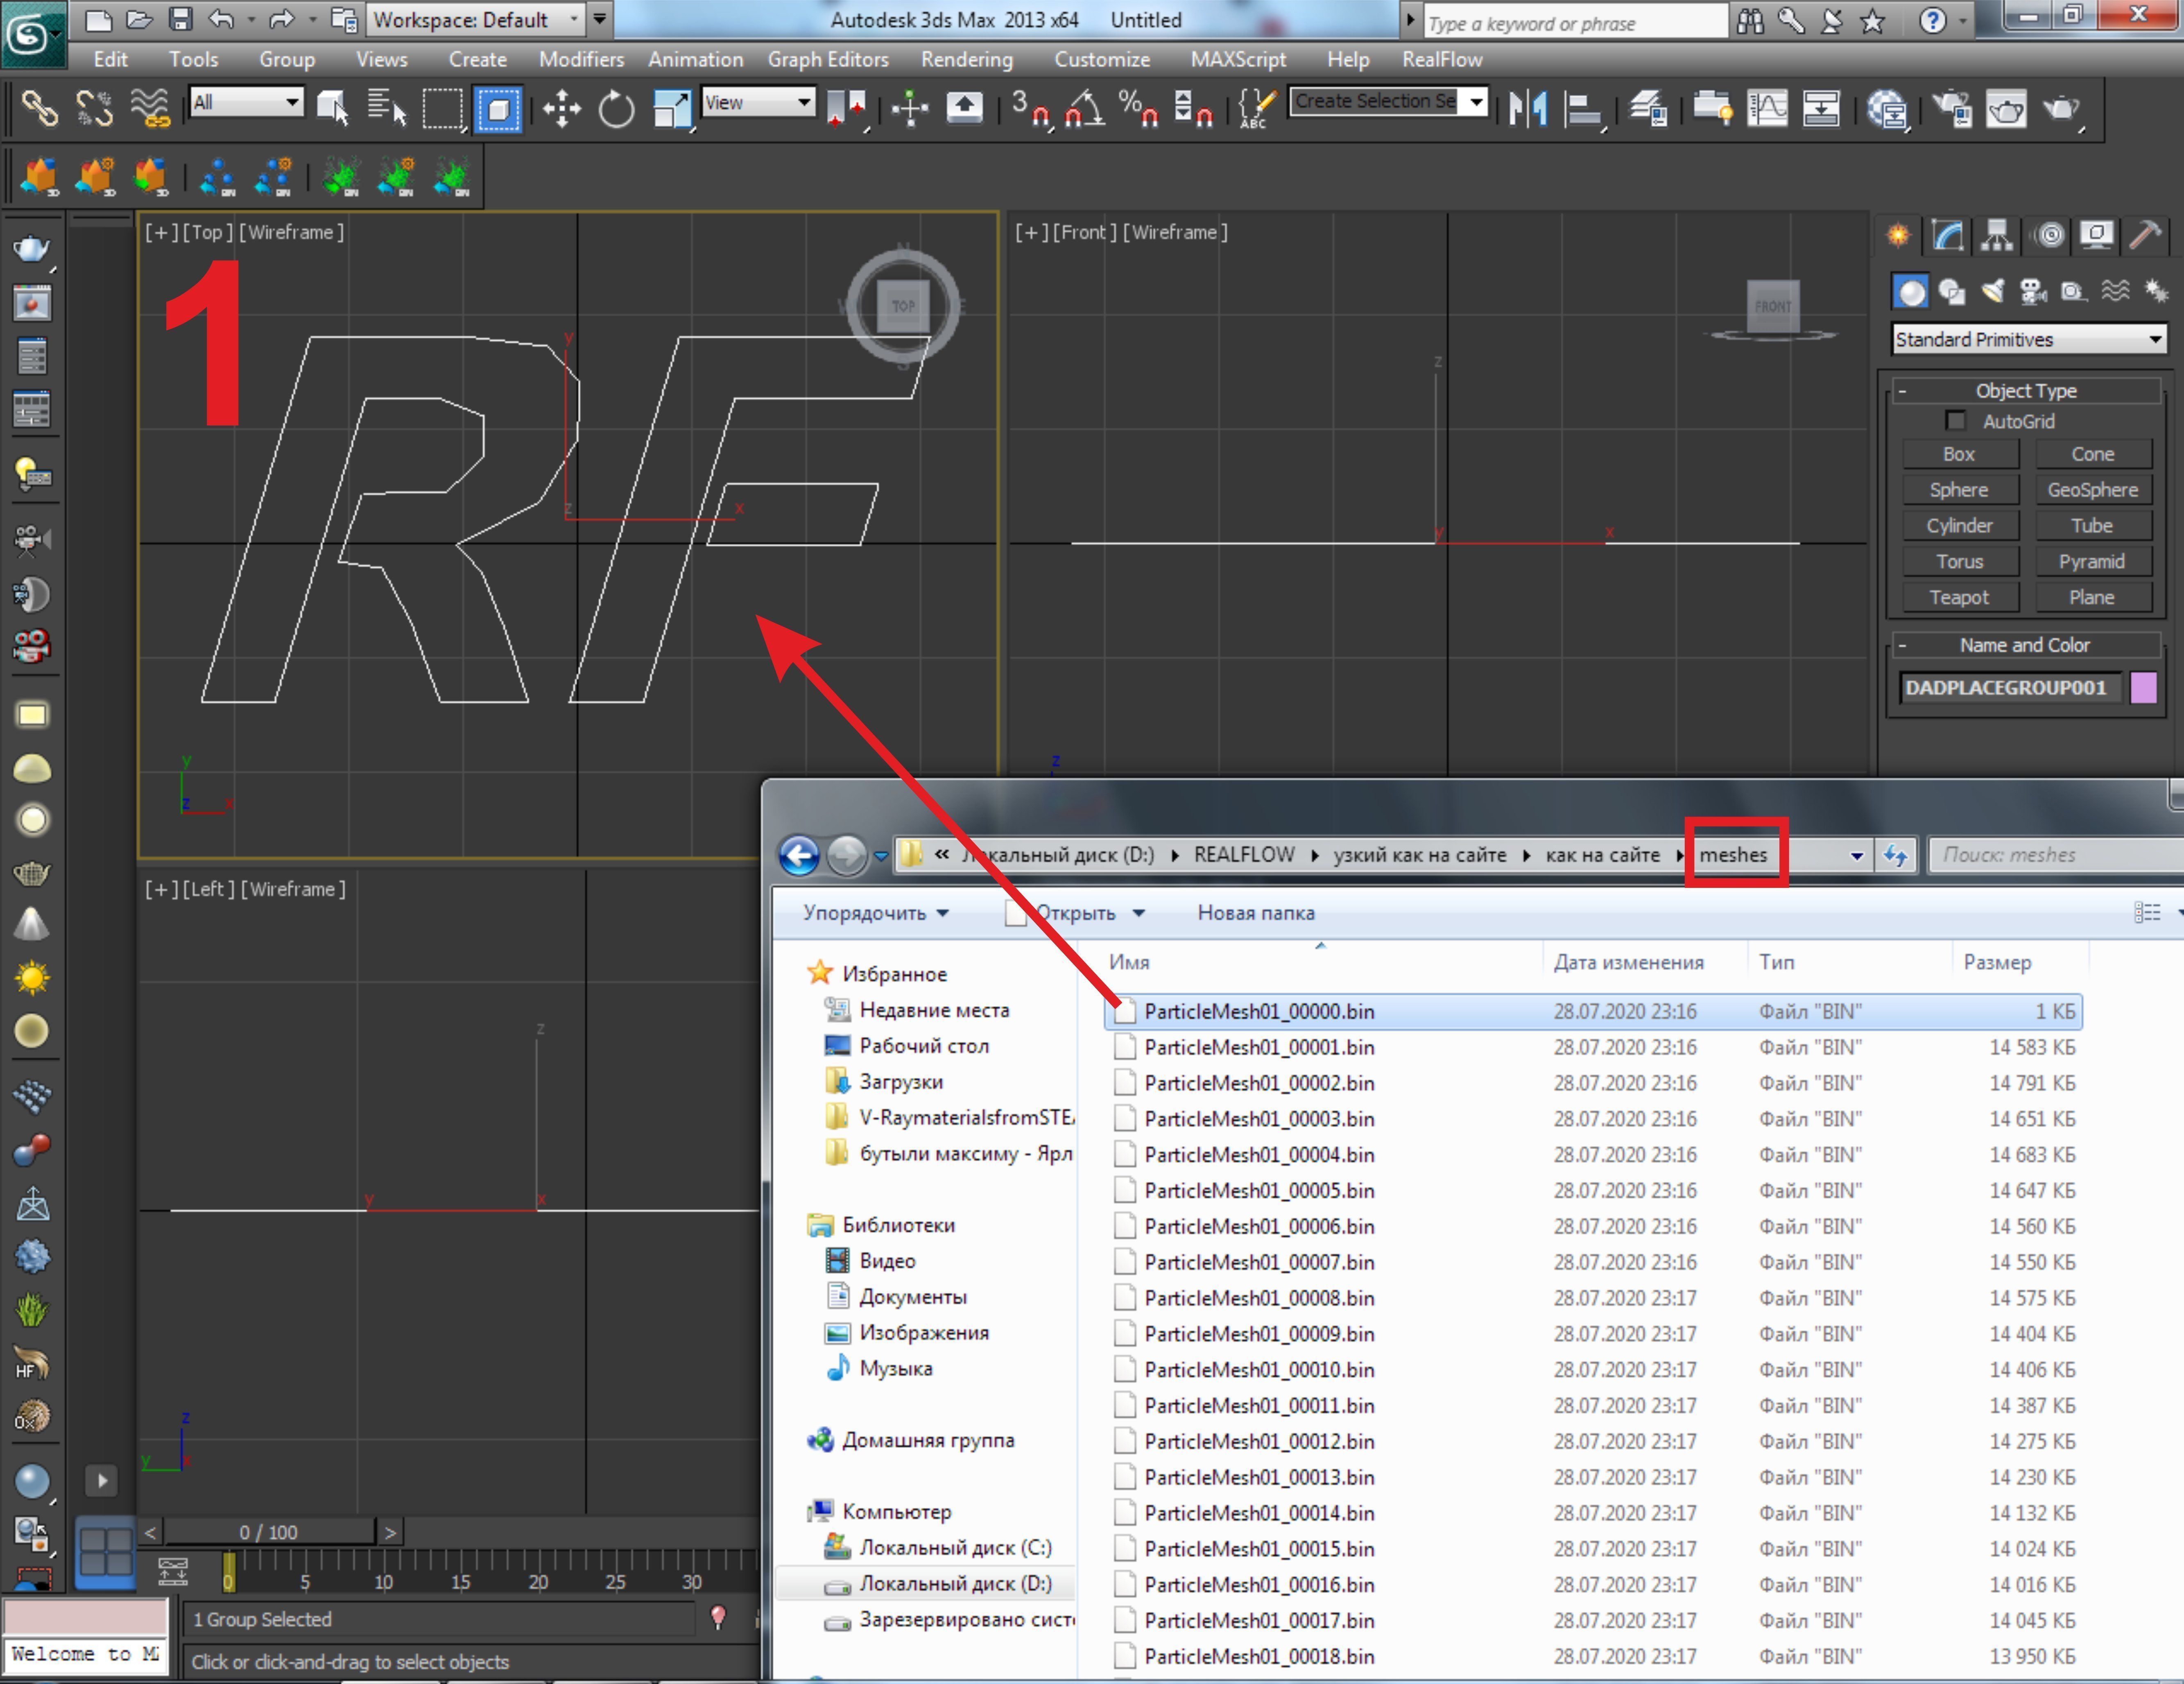Select file ParticleMesh01_00005.bin
The width and height of the screenshot is (2184, 1684).
[1258, 1191]
